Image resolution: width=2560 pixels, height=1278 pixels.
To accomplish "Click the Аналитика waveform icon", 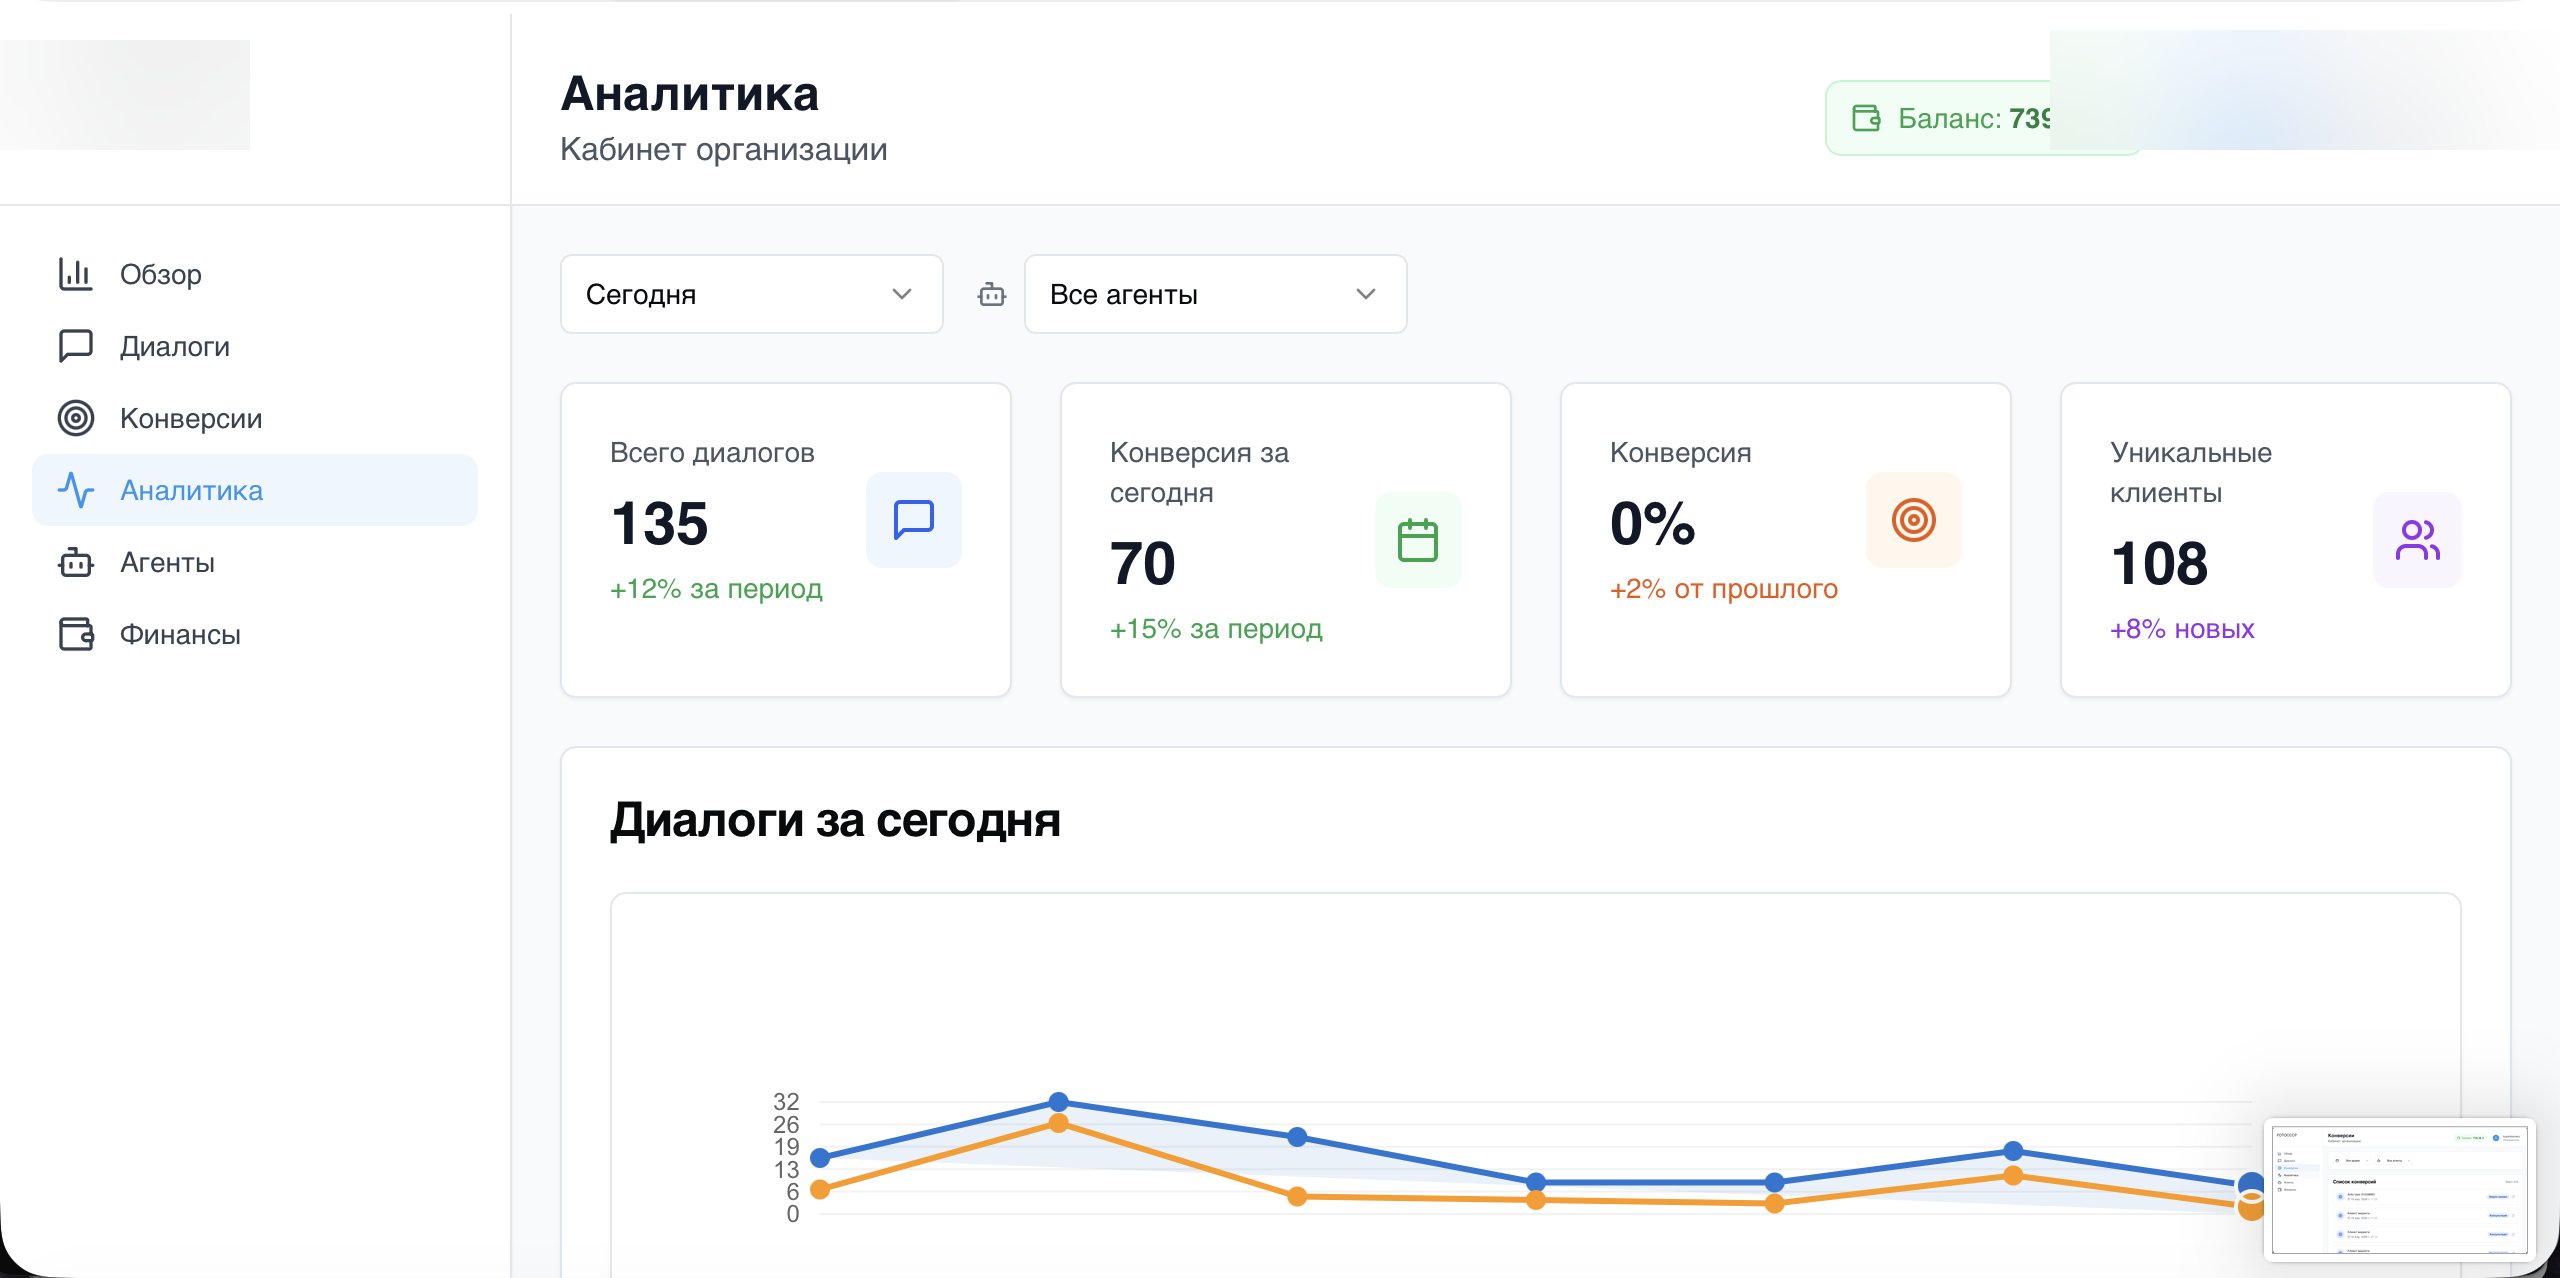I will [x=76, y=490].
